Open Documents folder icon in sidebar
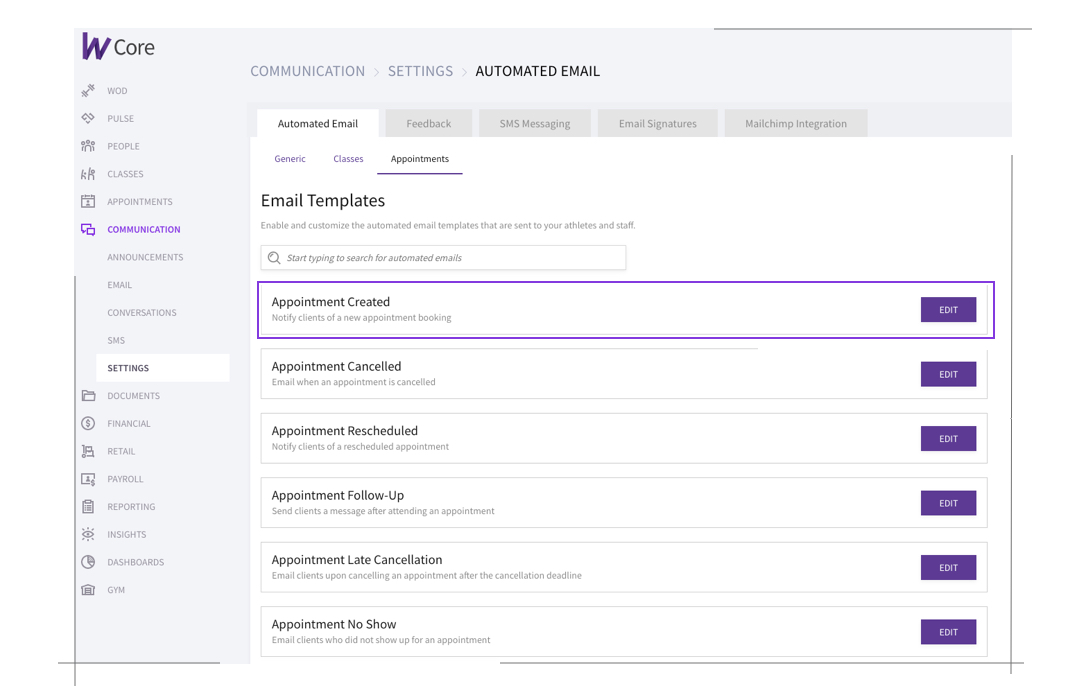Viewport: 1084px width, 690px height. (88, 396)
